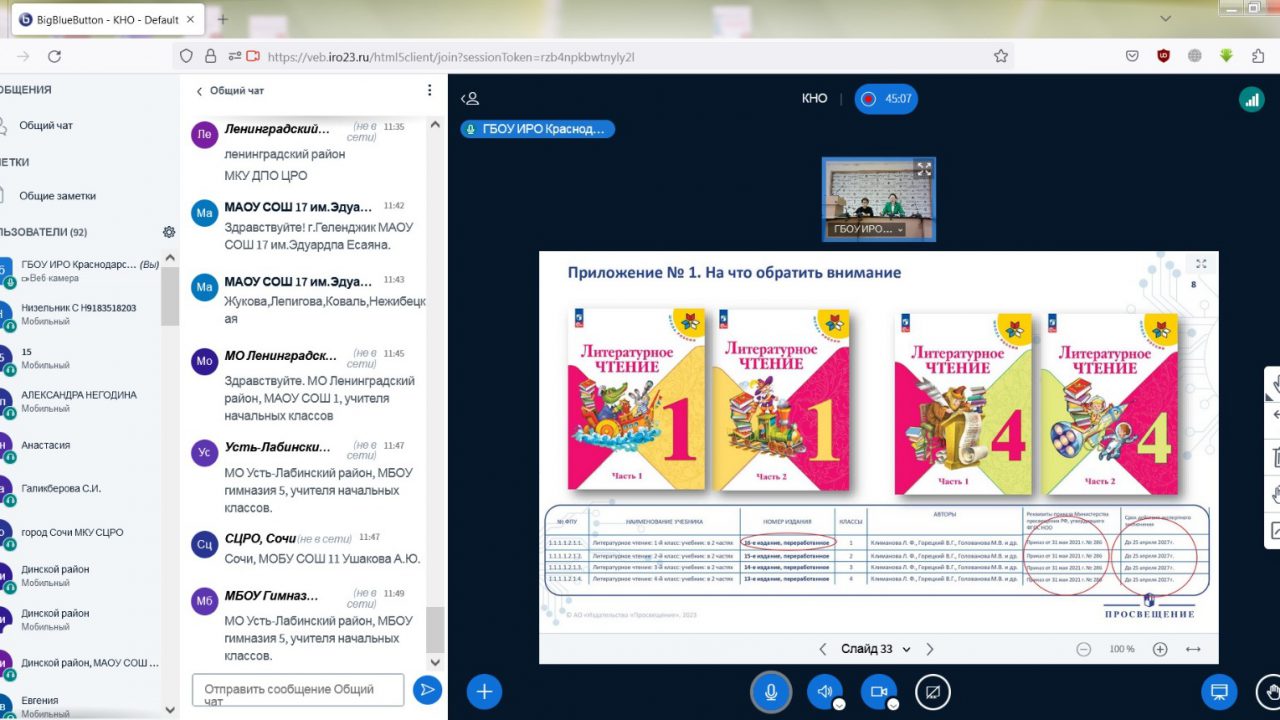This screenshot has height=720, width=1280.
Task: Open the Слайд 33 slide selector
Action: tap(876, 649)
